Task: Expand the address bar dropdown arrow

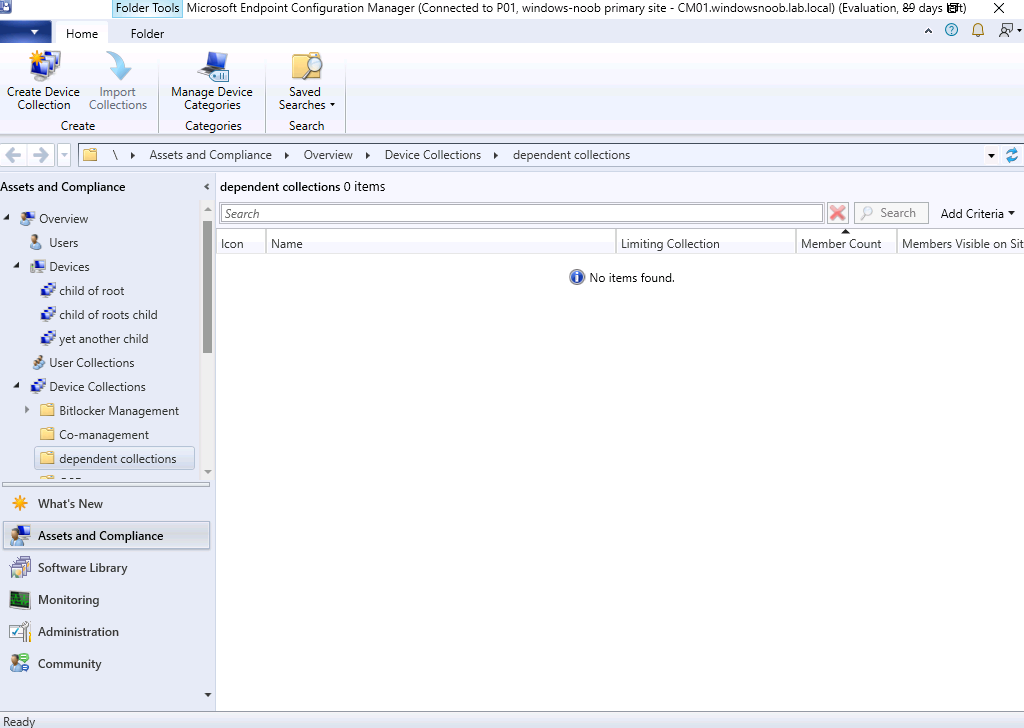Action: point(991,155)
